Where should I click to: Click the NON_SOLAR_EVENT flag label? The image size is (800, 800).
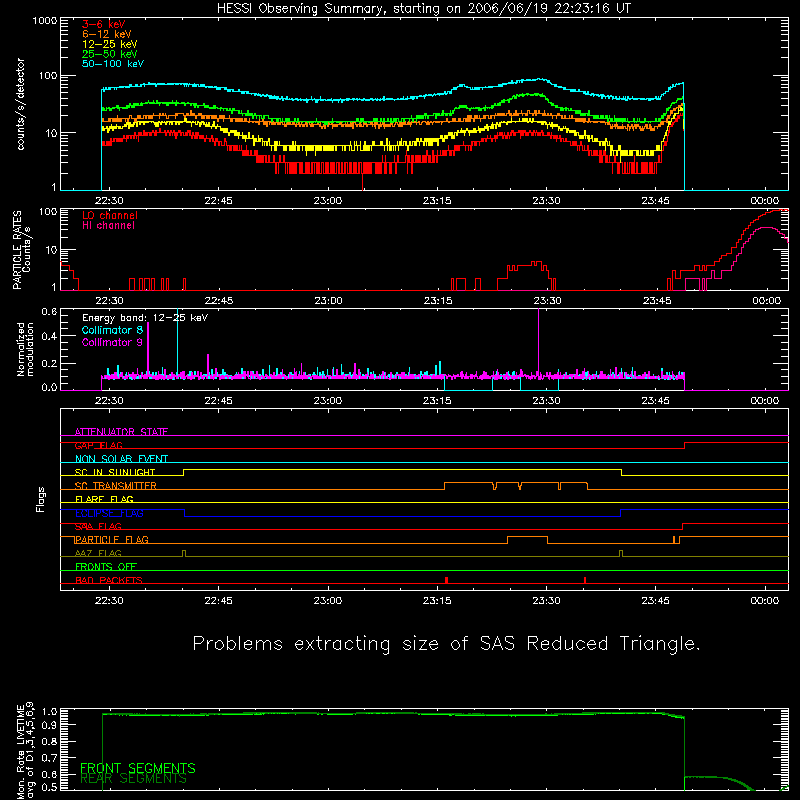[x=121, y=459]
